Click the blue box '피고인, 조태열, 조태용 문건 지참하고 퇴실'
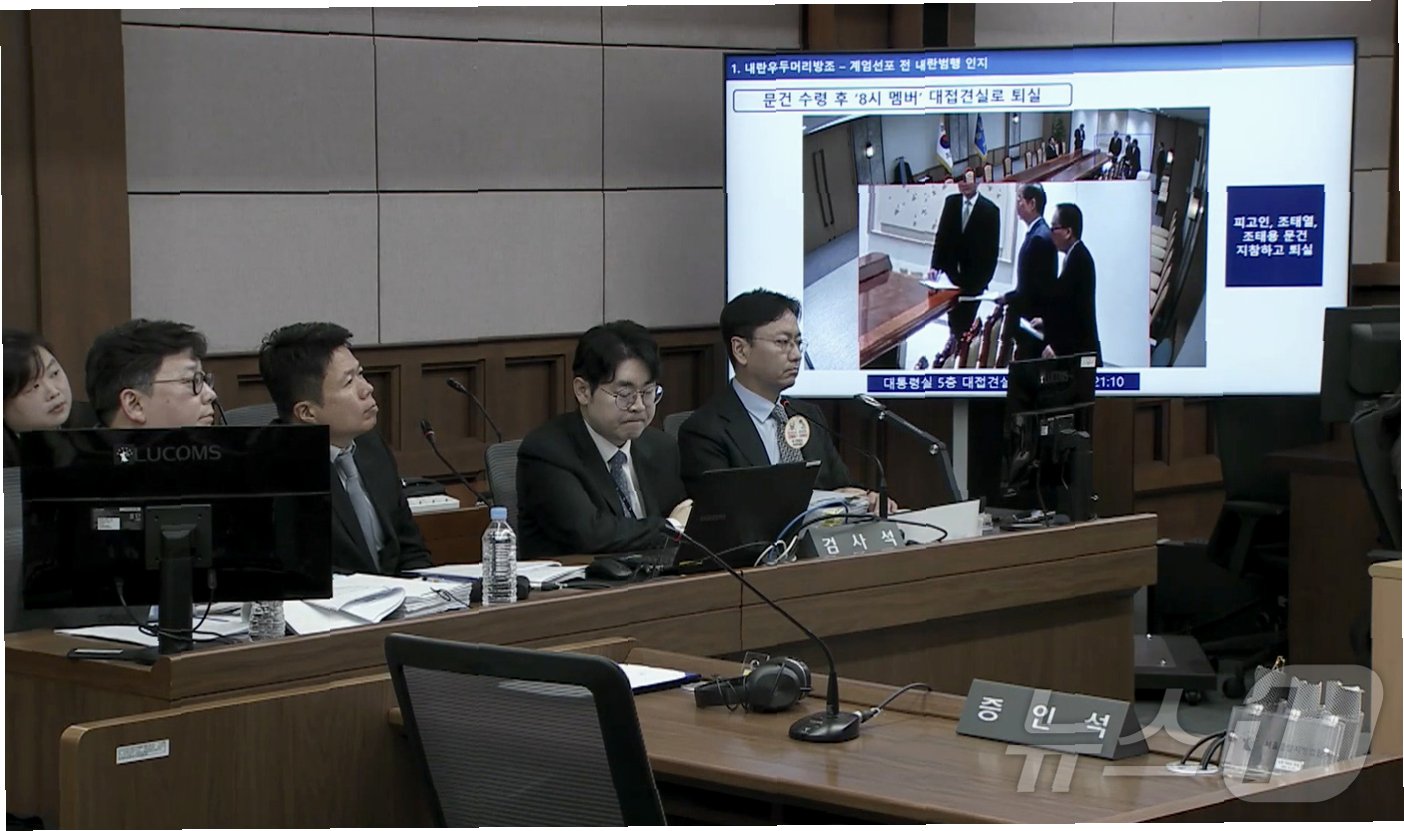This screenshot has width=1404, height=831. (x=1274, y=235)
